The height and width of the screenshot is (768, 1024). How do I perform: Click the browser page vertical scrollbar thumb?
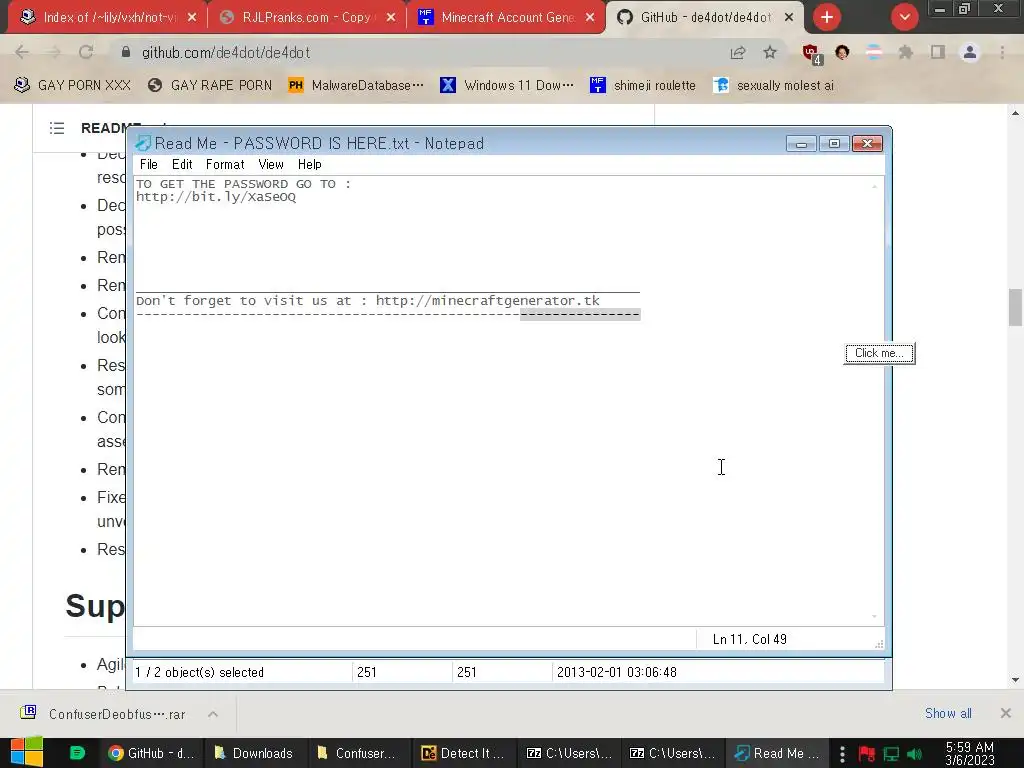point(1015,306)
